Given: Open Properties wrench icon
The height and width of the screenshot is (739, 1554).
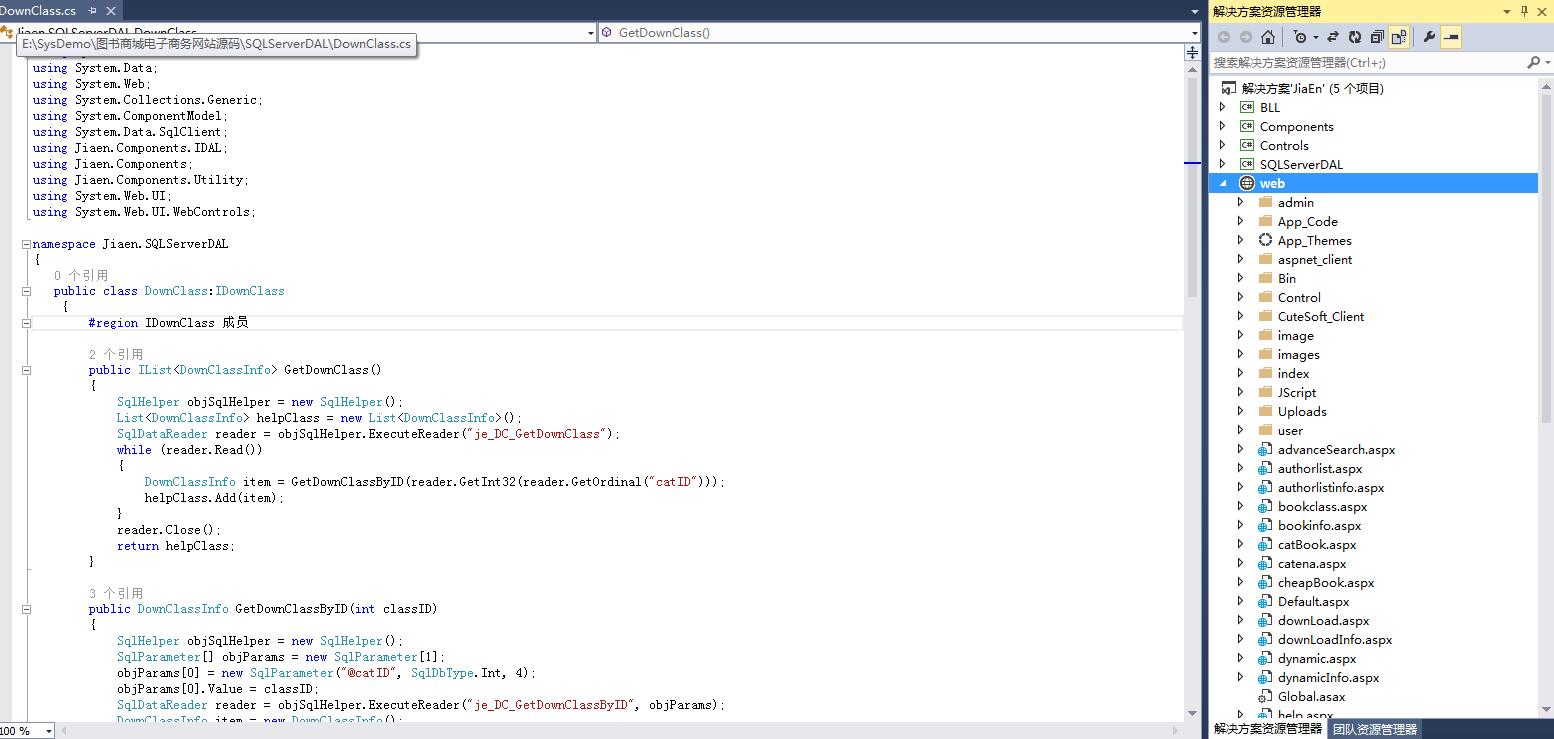Looking at the screenshot, I should pos(1429,37).
